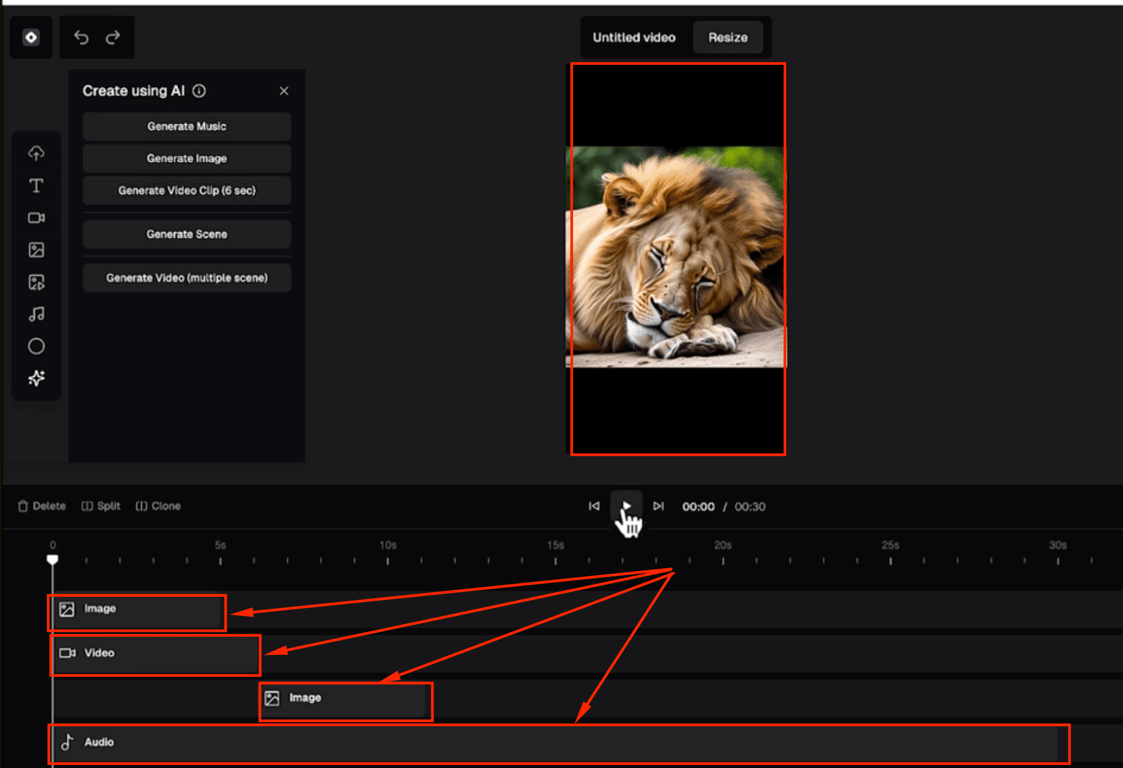Open the video camera sidebar tool
The width and height of the screenshot is (1123, 768).
[37, 218]
